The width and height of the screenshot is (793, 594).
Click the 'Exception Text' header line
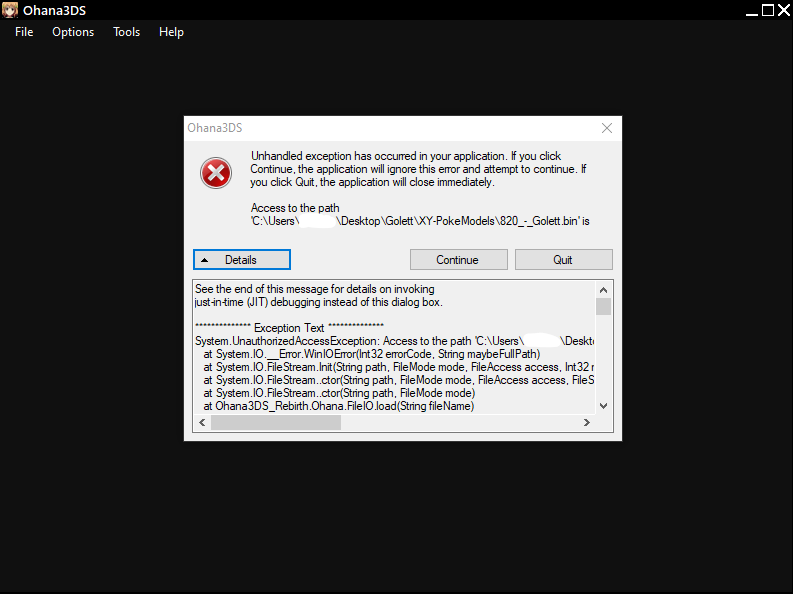289,328
